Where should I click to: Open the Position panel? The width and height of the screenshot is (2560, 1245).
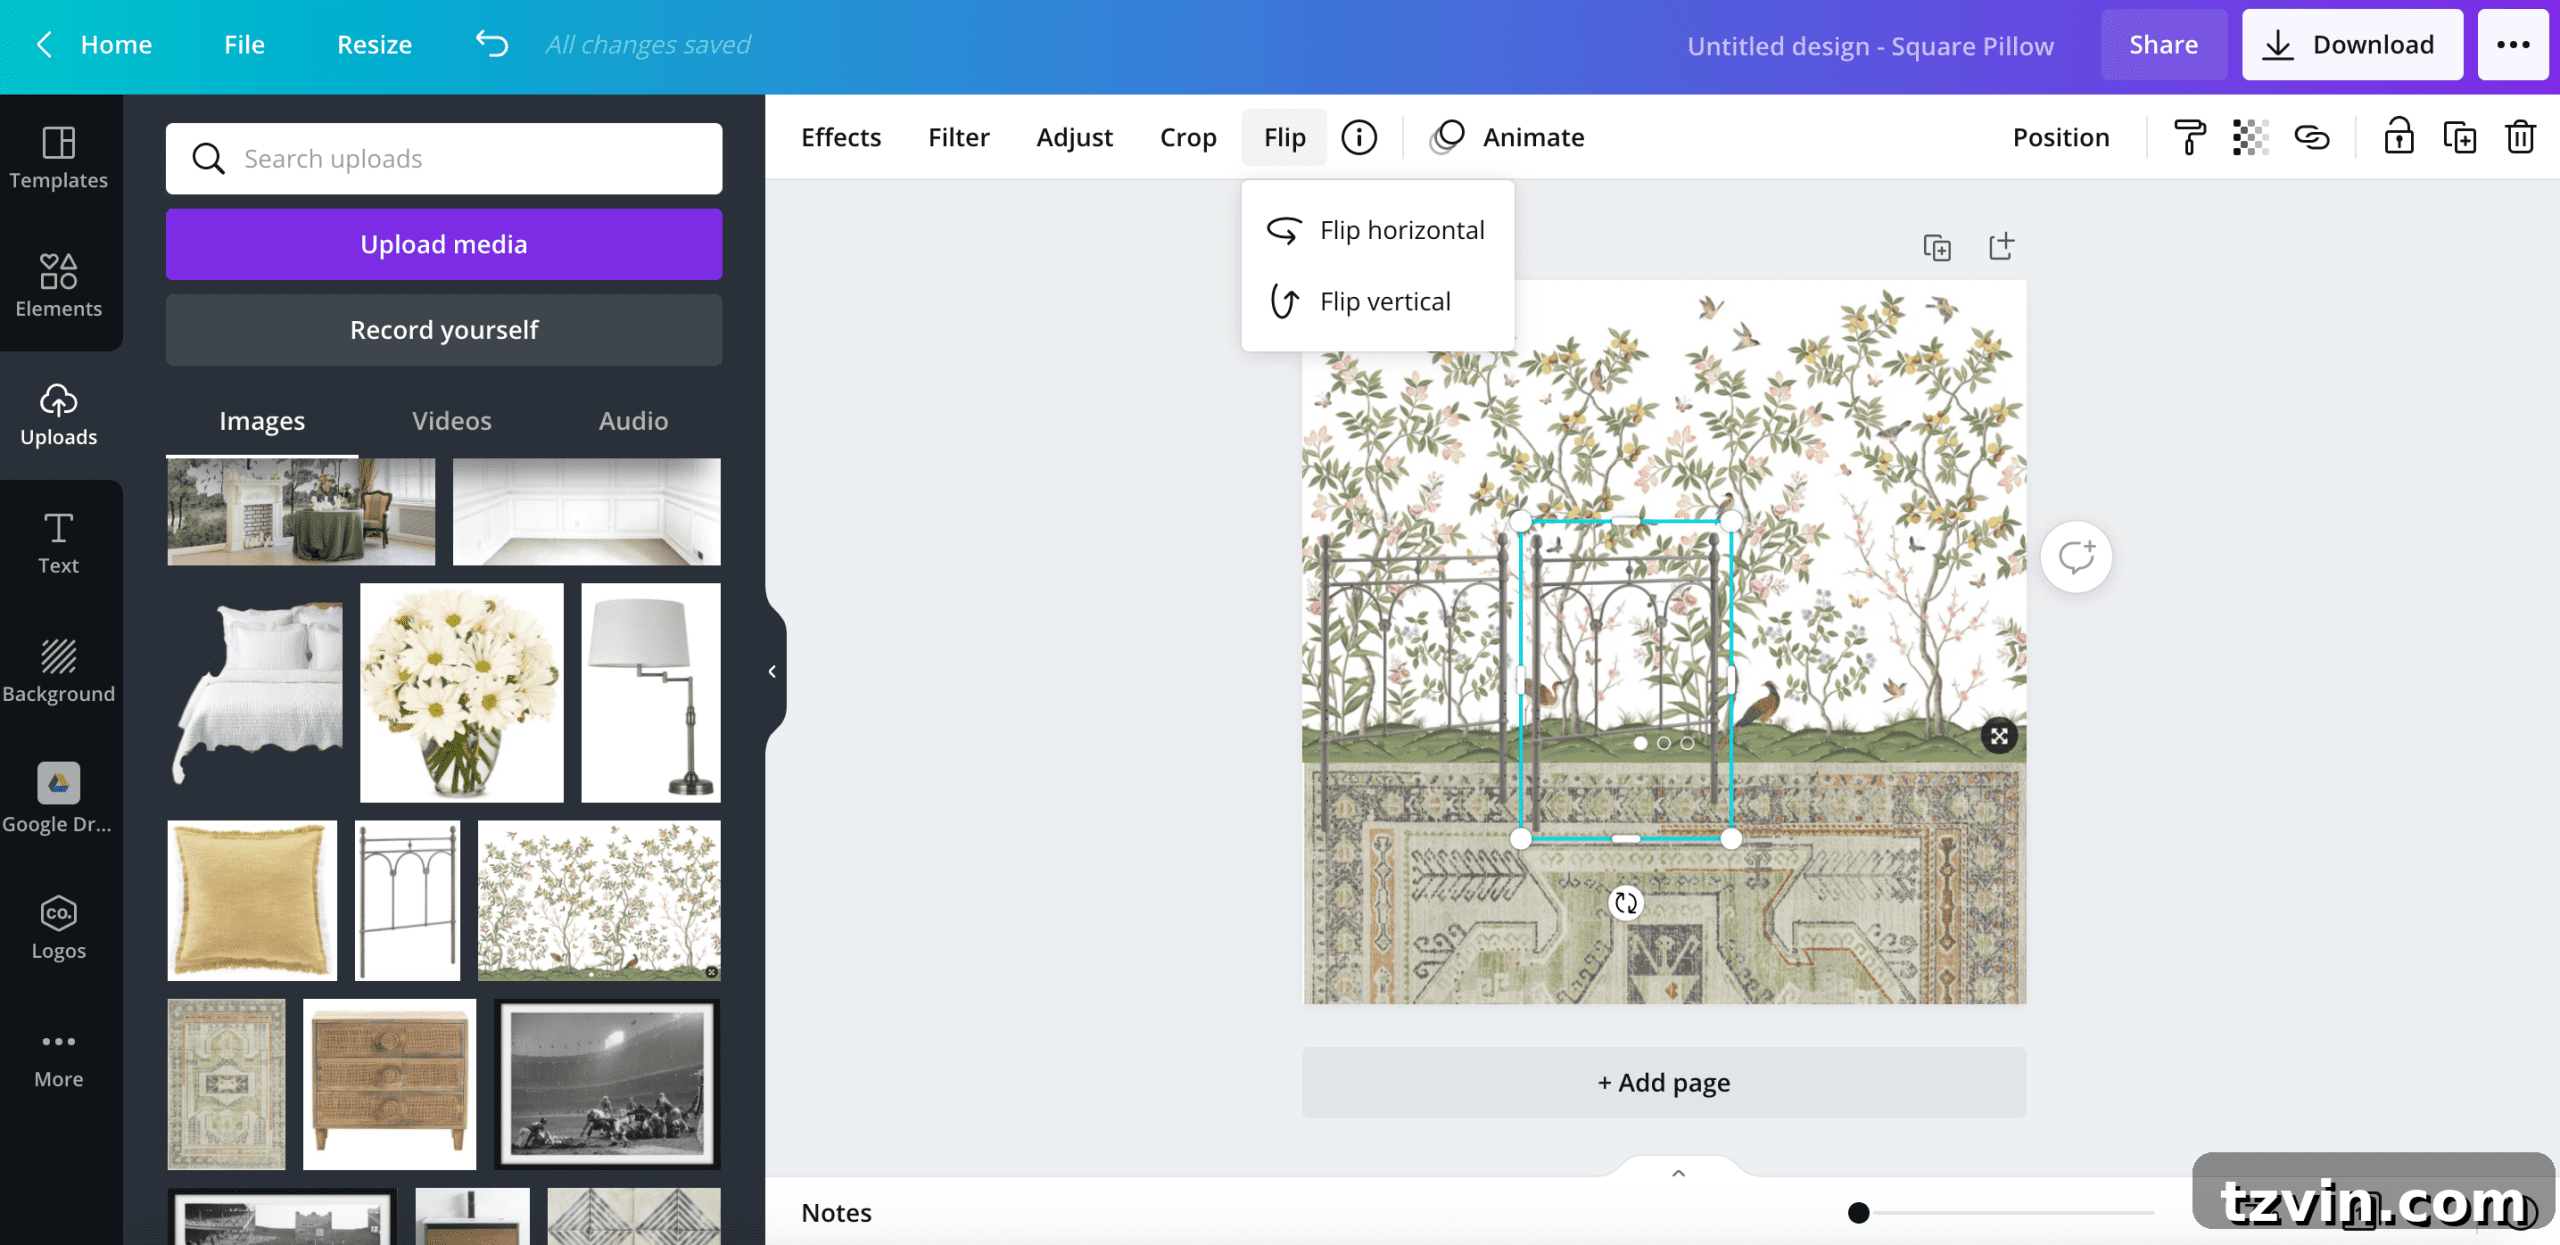click(x=2061, y=137)
